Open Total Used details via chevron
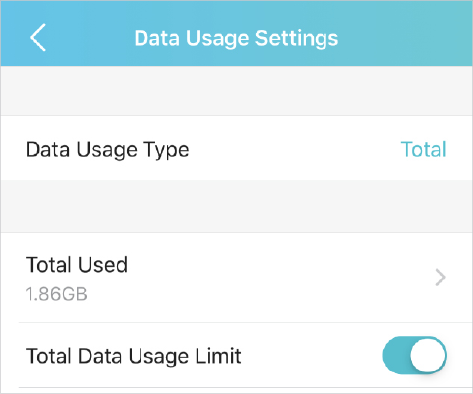This screenshot has width=473, height=394. tap(440, 278)
